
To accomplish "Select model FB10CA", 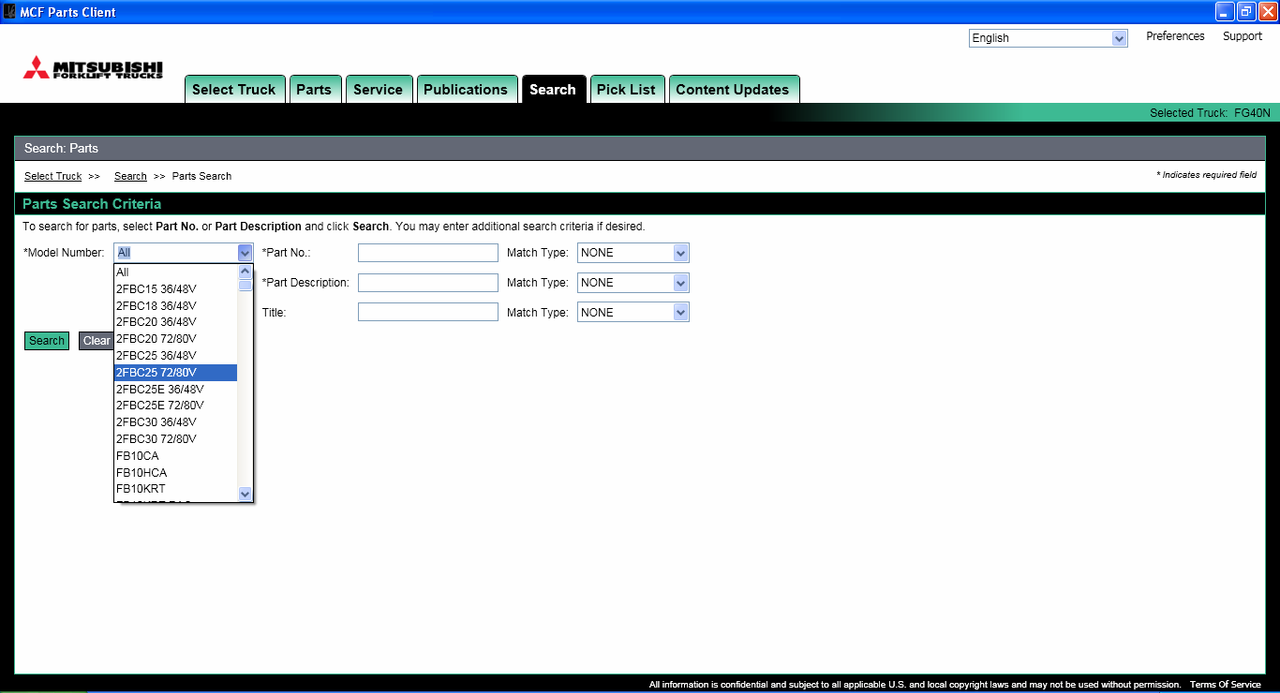I will (x=175, y=456).
